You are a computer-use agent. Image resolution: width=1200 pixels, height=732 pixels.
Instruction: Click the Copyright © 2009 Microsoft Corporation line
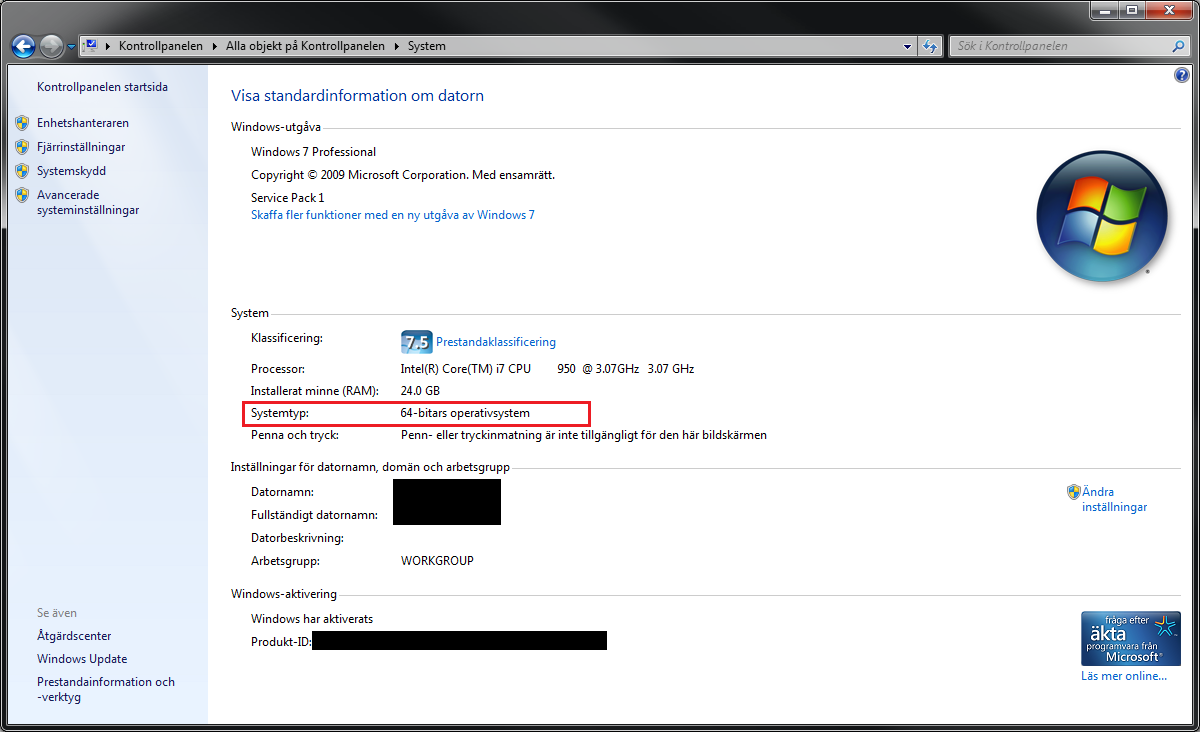coord(403,175)
